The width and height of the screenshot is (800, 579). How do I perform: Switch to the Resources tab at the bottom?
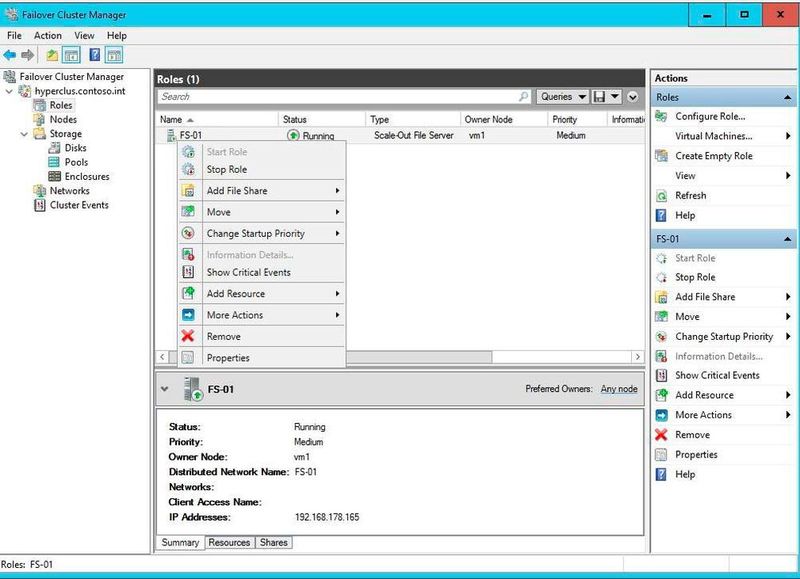click(229, 542)
